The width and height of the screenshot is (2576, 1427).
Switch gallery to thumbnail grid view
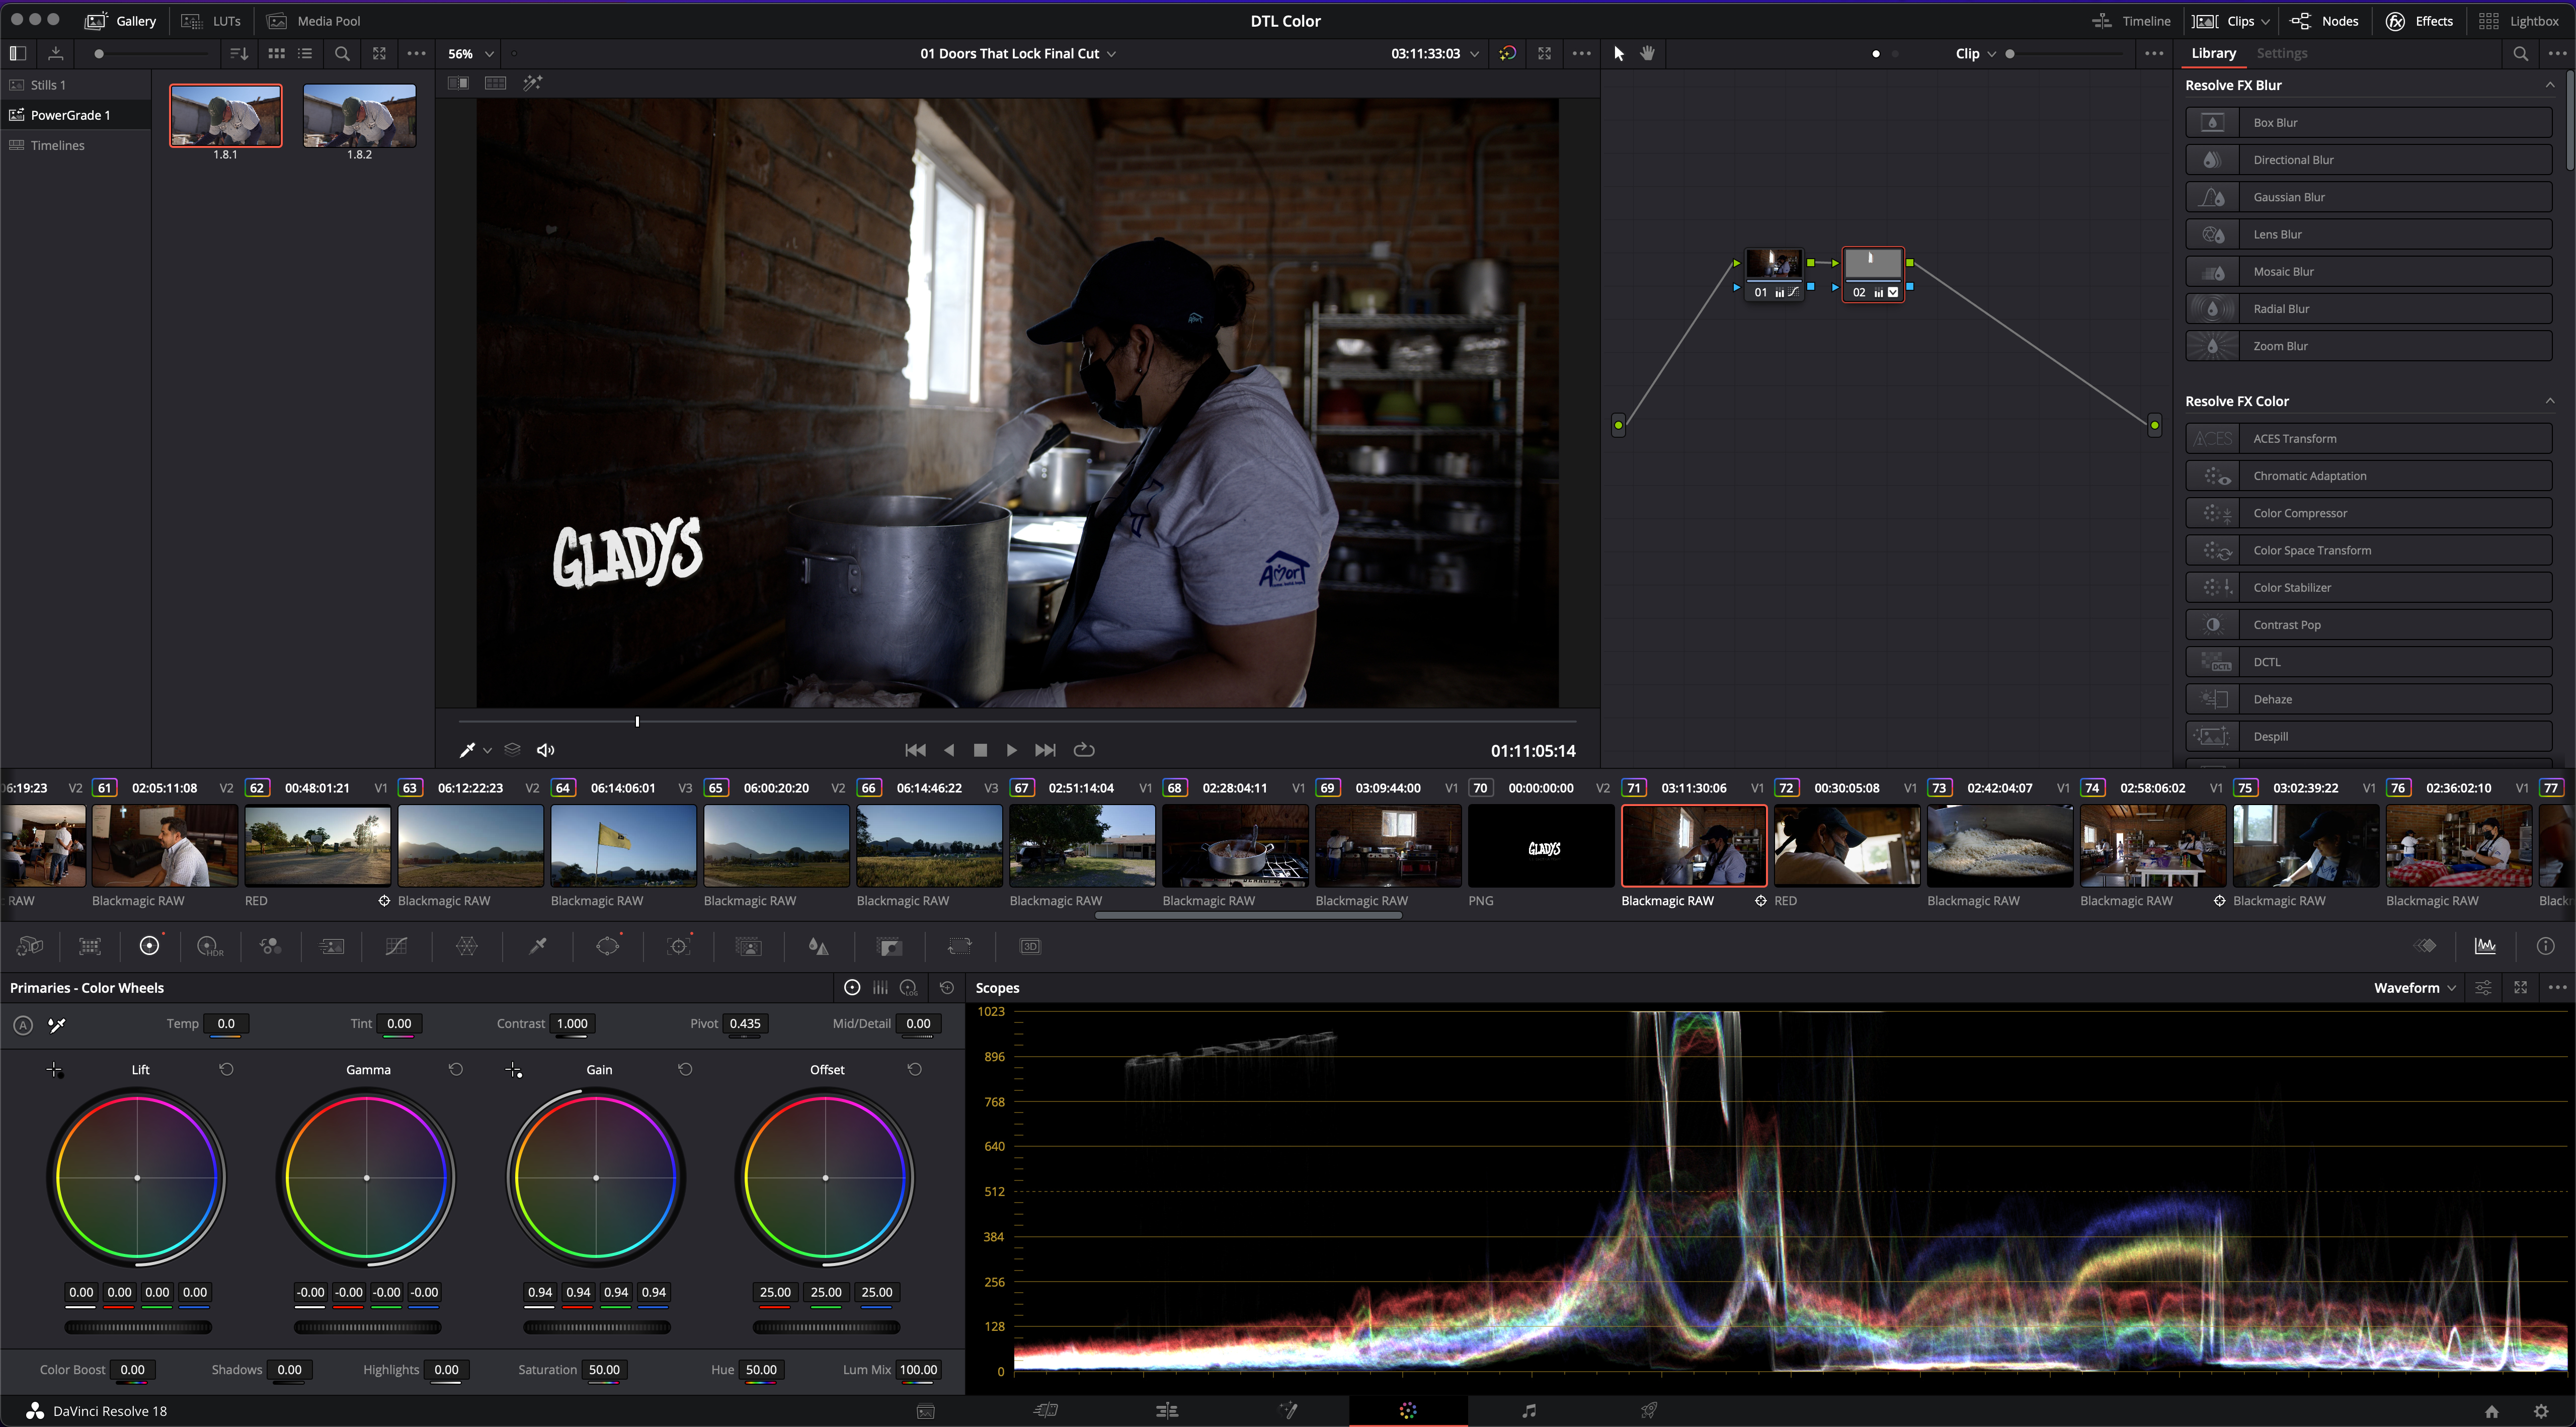tap(277, 54)
